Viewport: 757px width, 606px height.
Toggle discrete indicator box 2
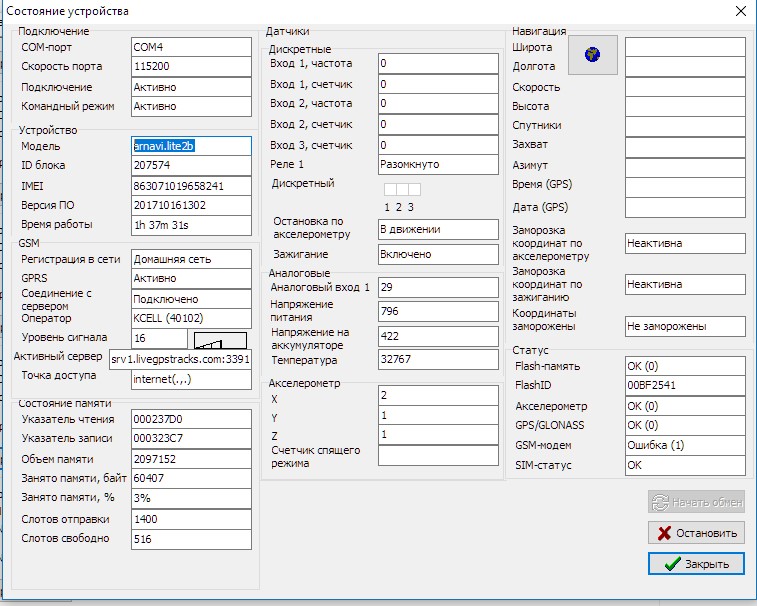point(402,189)
